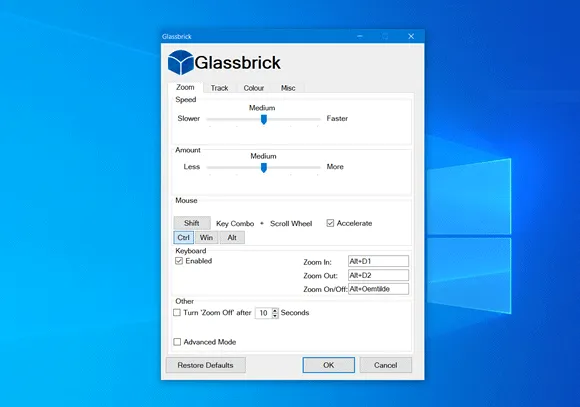Click the 'More' label by Amount slider
This screenshot has width=580, height=407.
[x=335, y=166]
